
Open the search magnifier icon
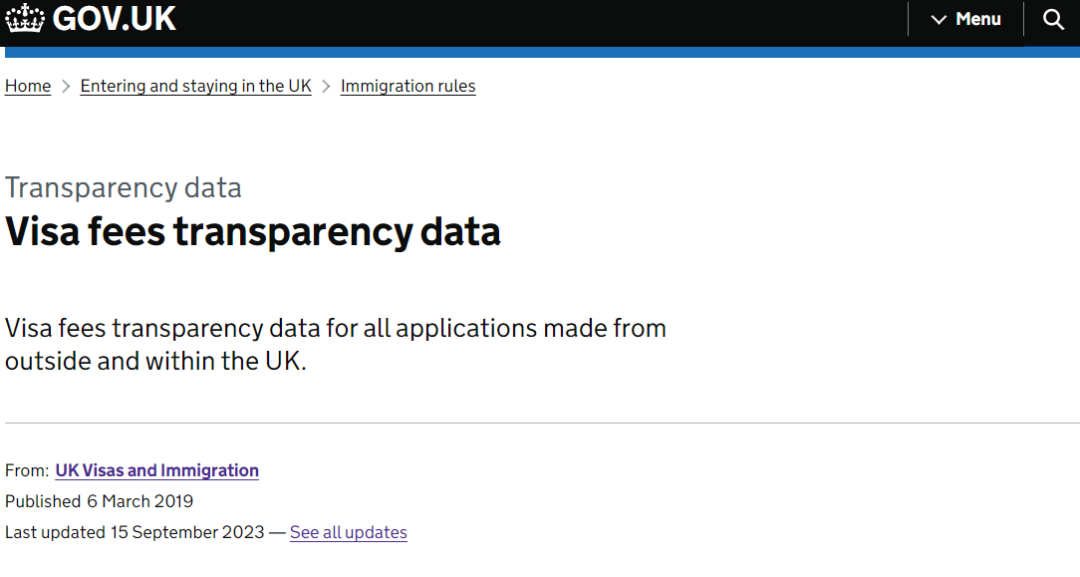click(x=1053, y=19)
